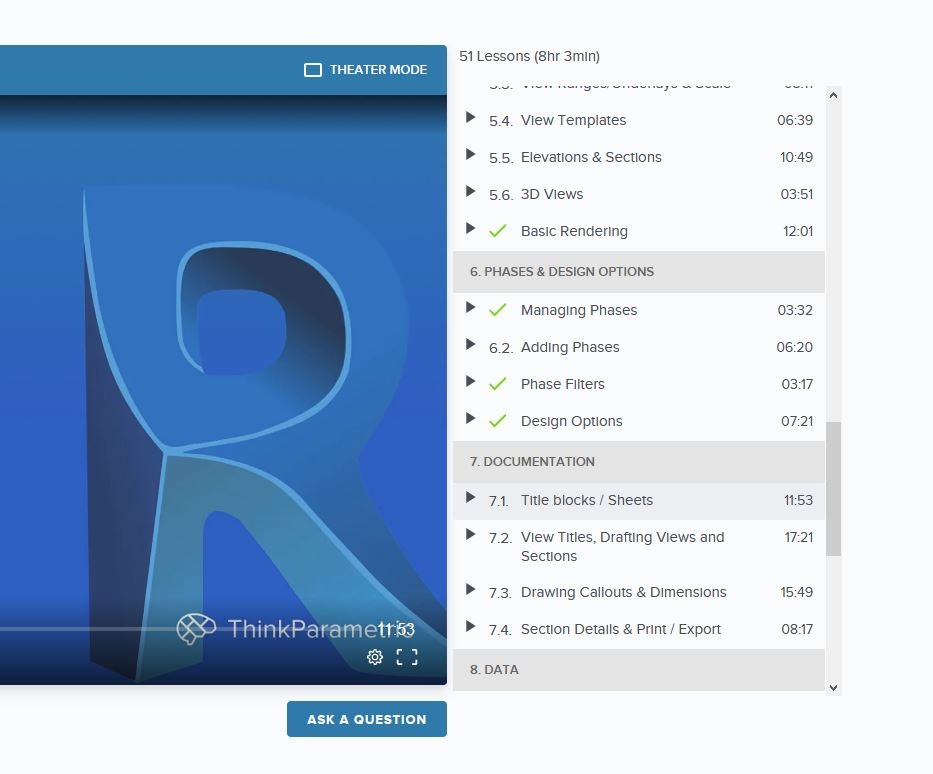Click the 03:17 duration of Phase Filters
The width and height of the screenshot is (933, 774).
[797, 384]
